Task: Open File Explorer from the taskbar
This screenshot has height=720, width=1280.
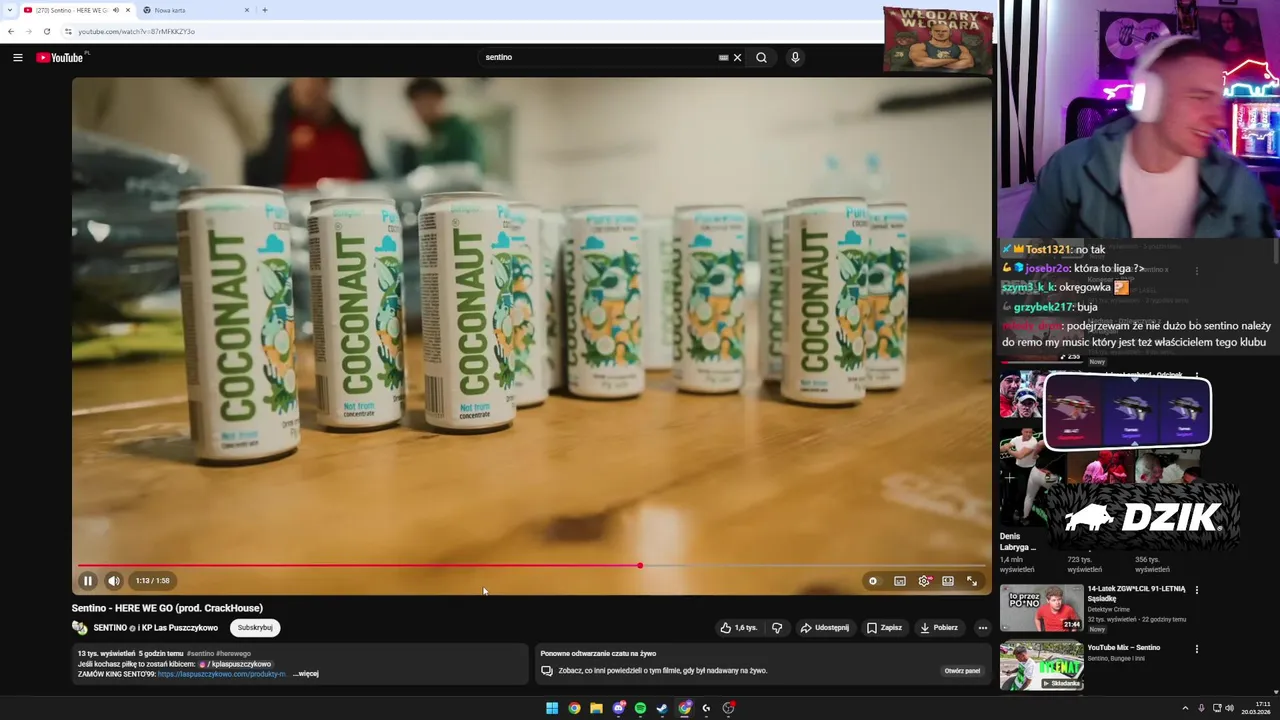Action: pos(596,708)
